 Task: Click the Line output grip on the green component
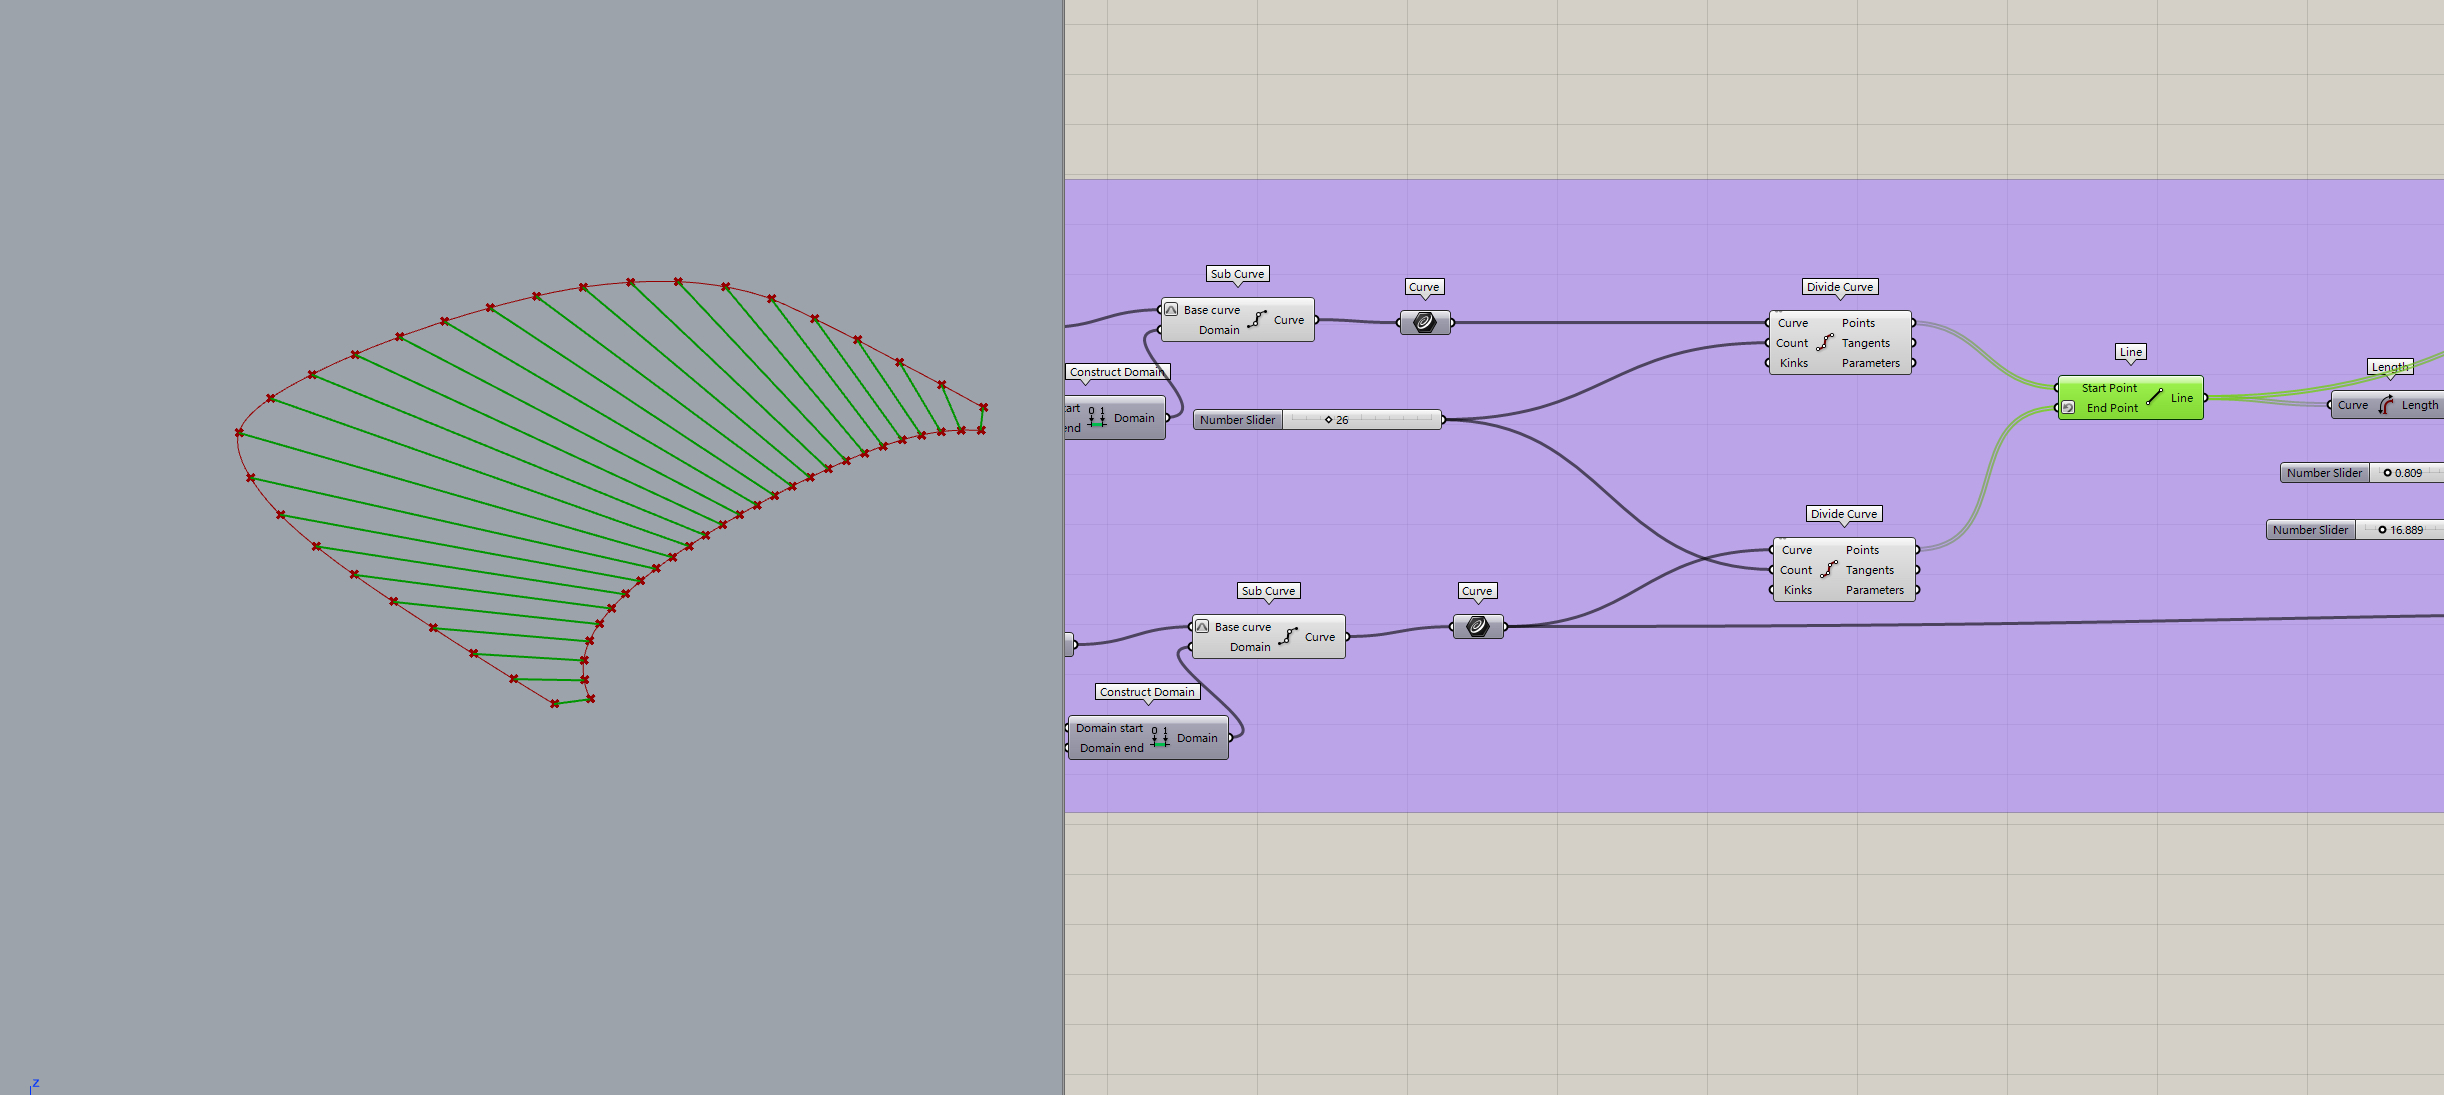(2205, 398)
